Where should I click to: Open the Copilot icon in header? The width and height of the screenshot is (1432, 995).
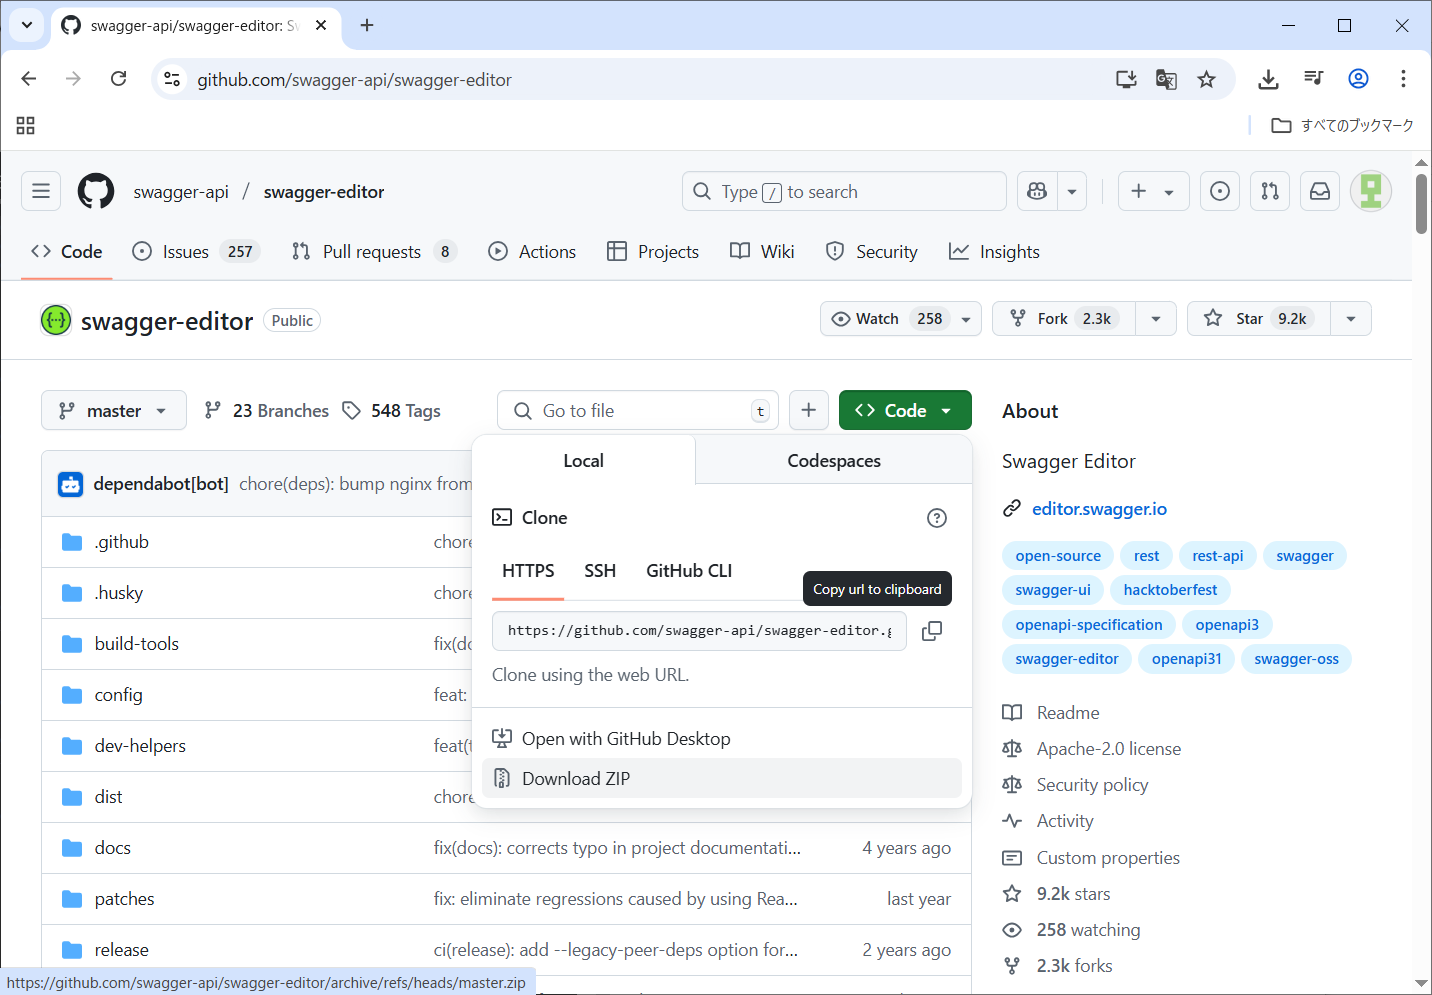pos(1037,191)
